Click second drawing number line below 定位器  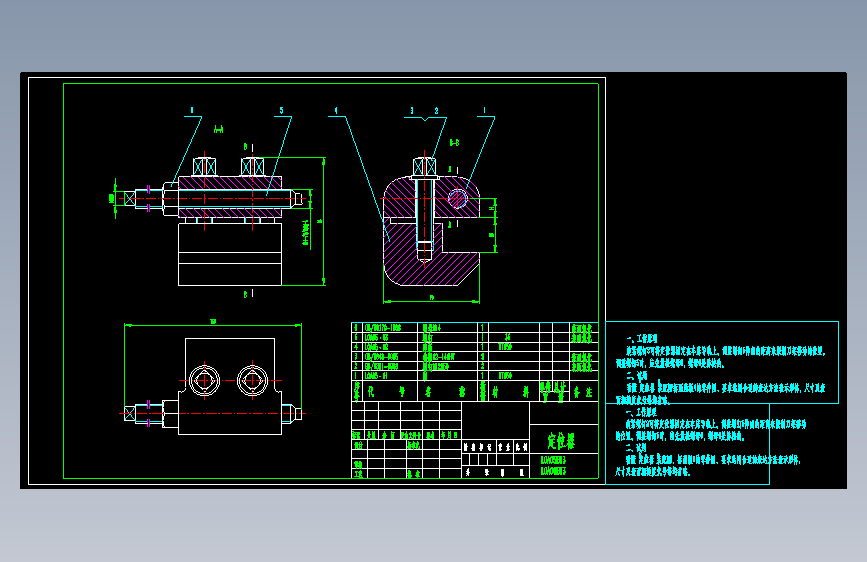(x=553, y=471)
